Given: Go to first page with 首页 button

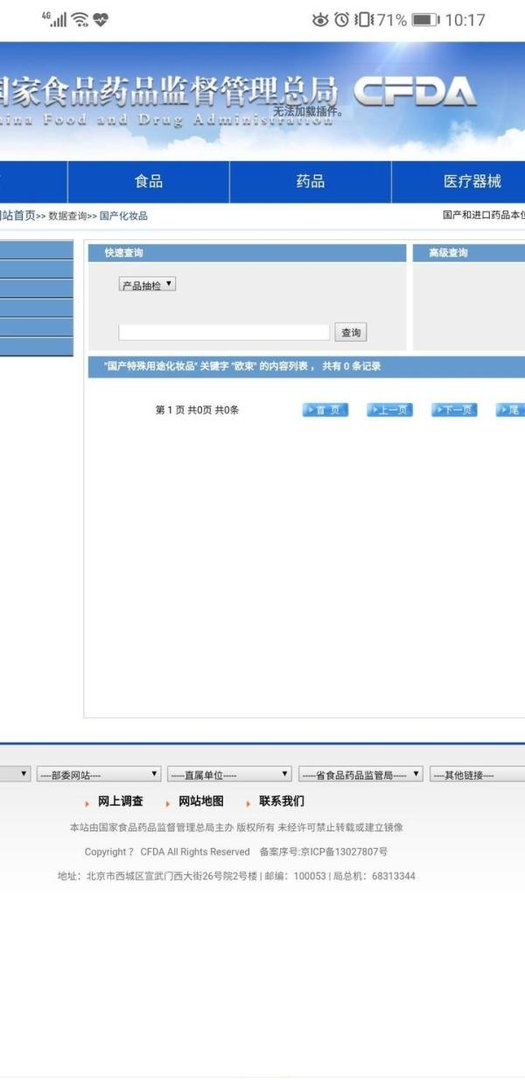Looking at the screenshot, I should point(325,410).
